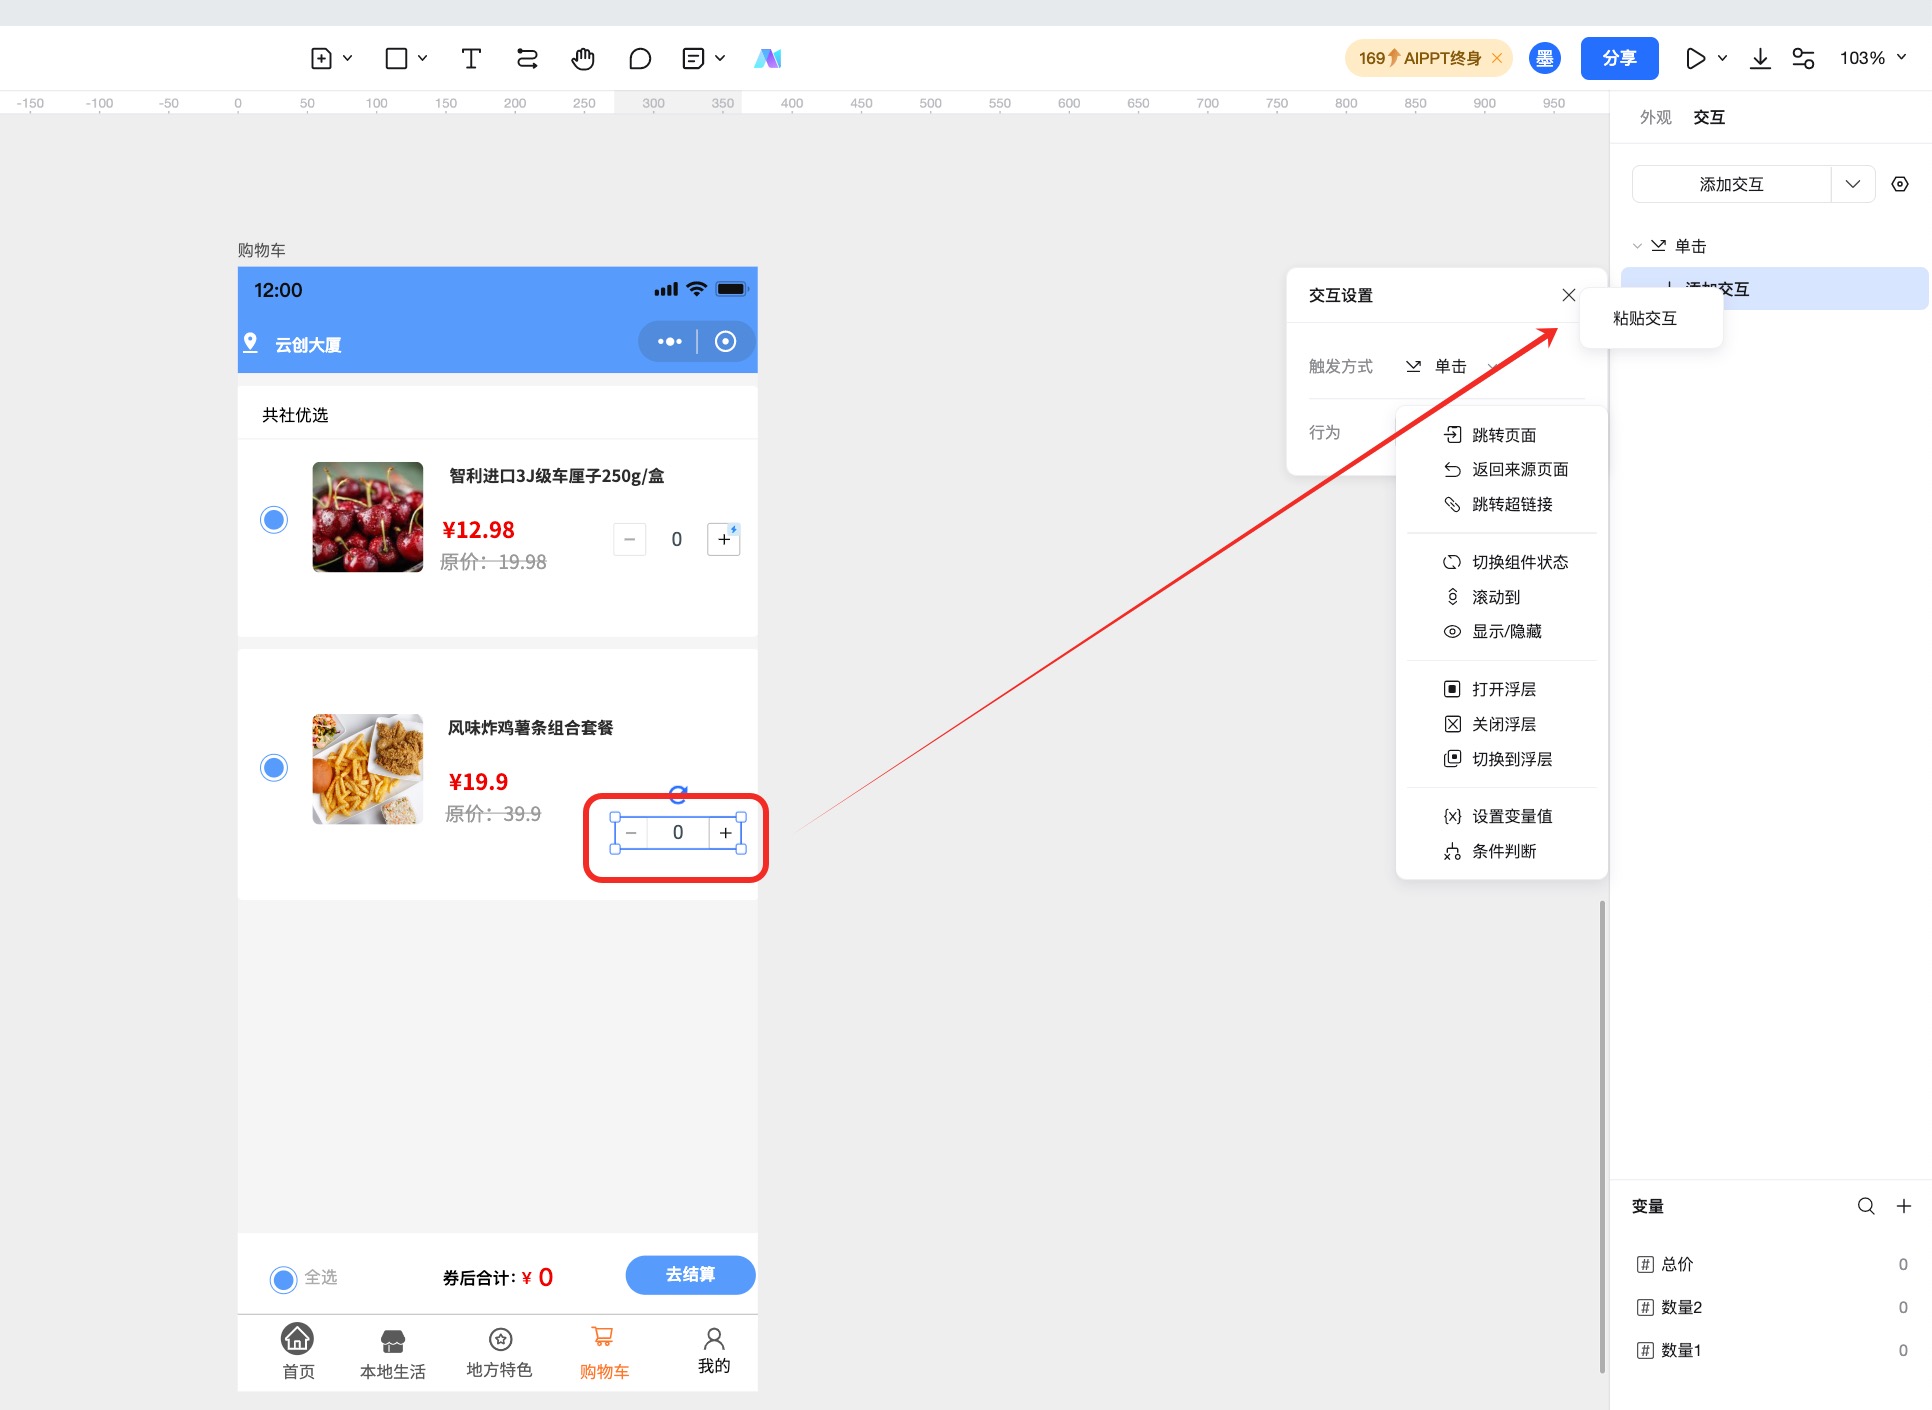1932x1410 pixels.
Task: Click the 地方特色 nav icon
Action: click(x=500, y=1339)
